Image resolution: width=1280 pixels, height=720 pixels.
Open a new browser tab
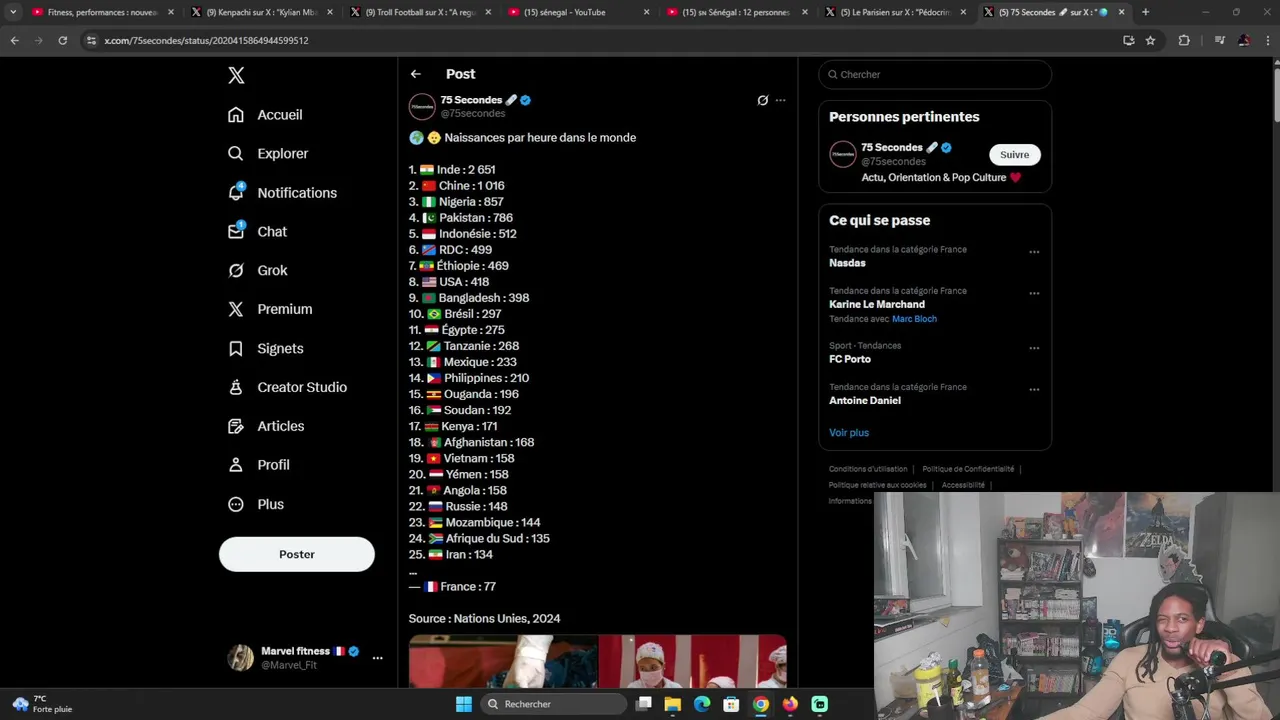click(x=1145, y=12)
